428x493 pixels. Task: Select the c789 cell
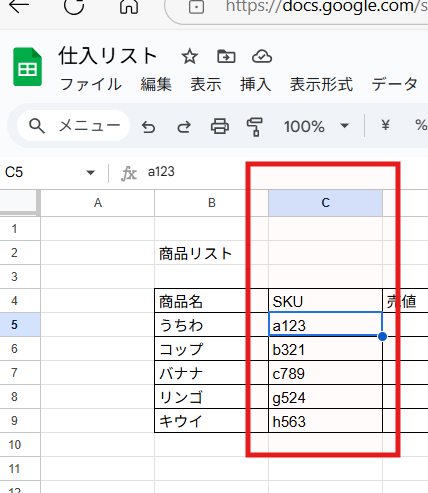(x=325, y=373)
